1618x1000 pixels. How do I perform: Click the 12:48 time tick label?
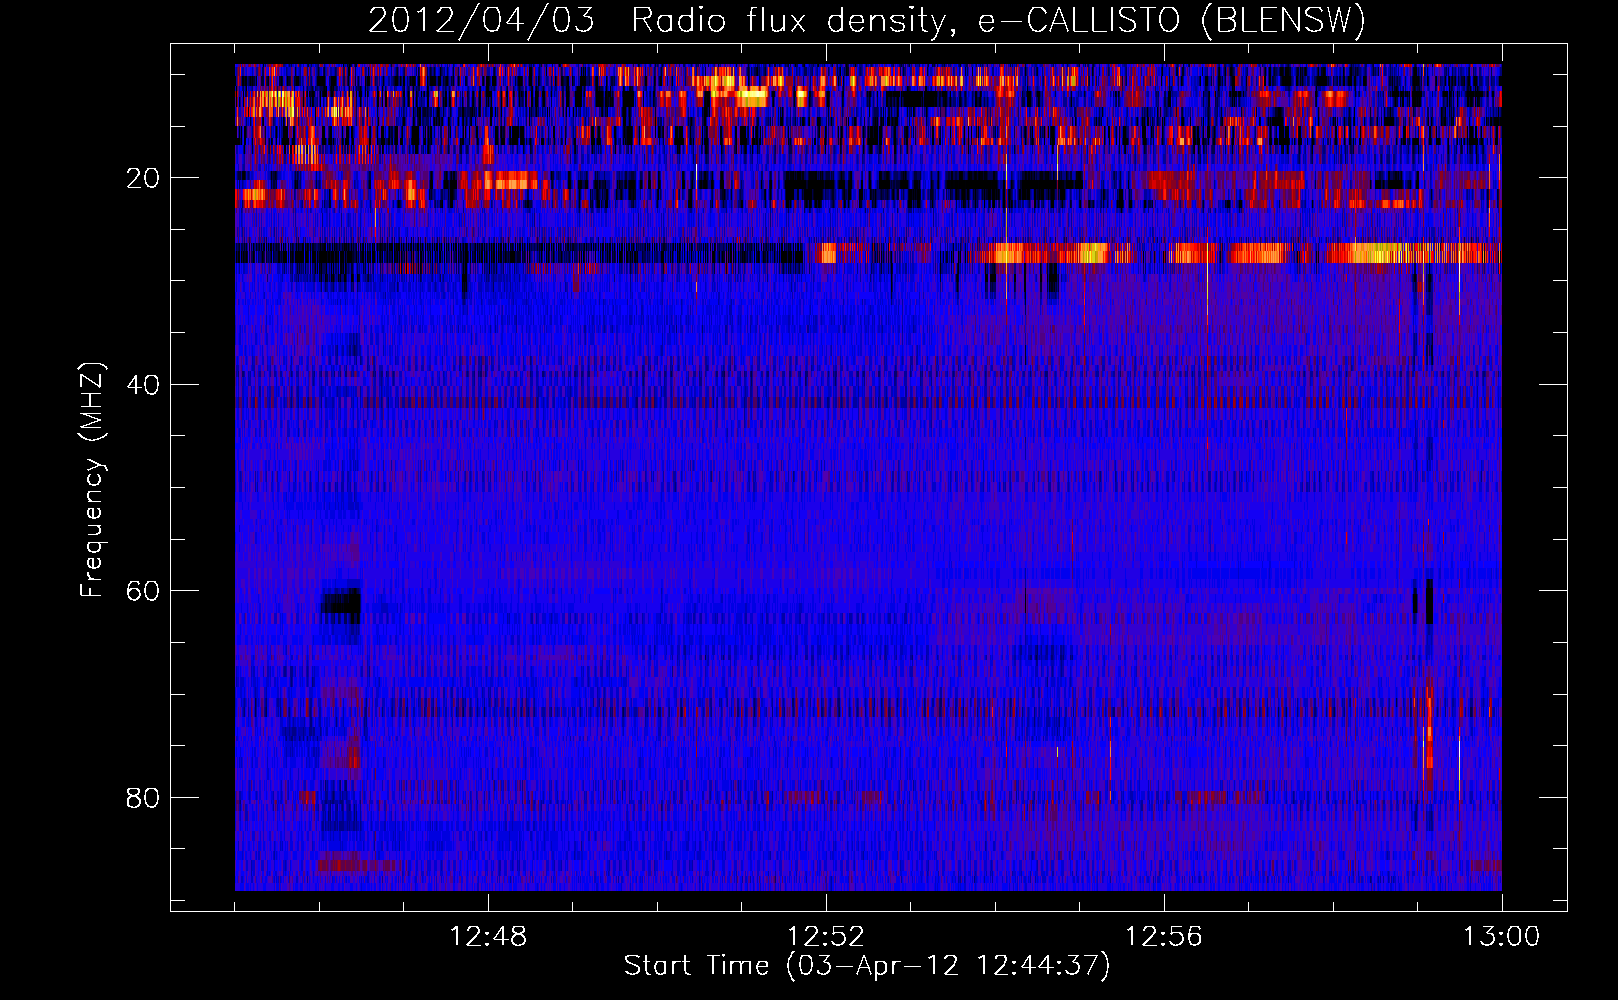point(488,937)
